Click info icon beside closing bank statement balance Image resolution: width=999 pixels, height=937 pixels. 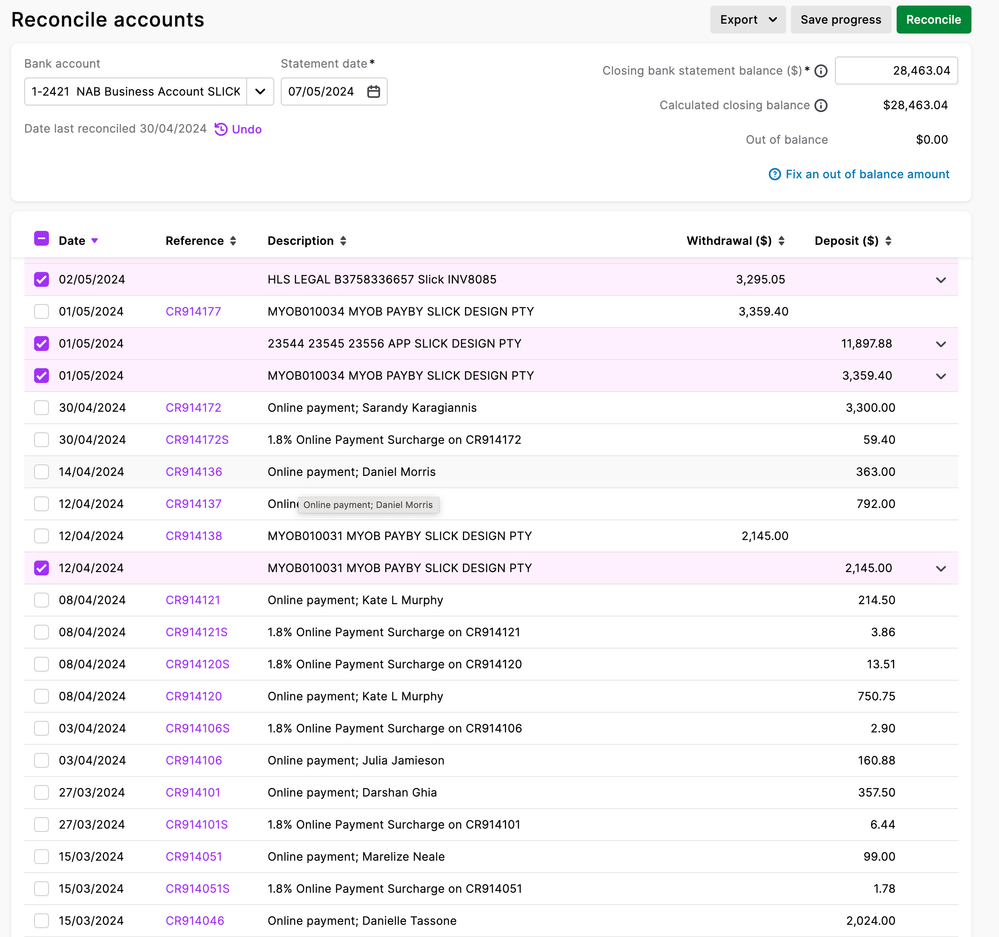(x=821, y=71)
